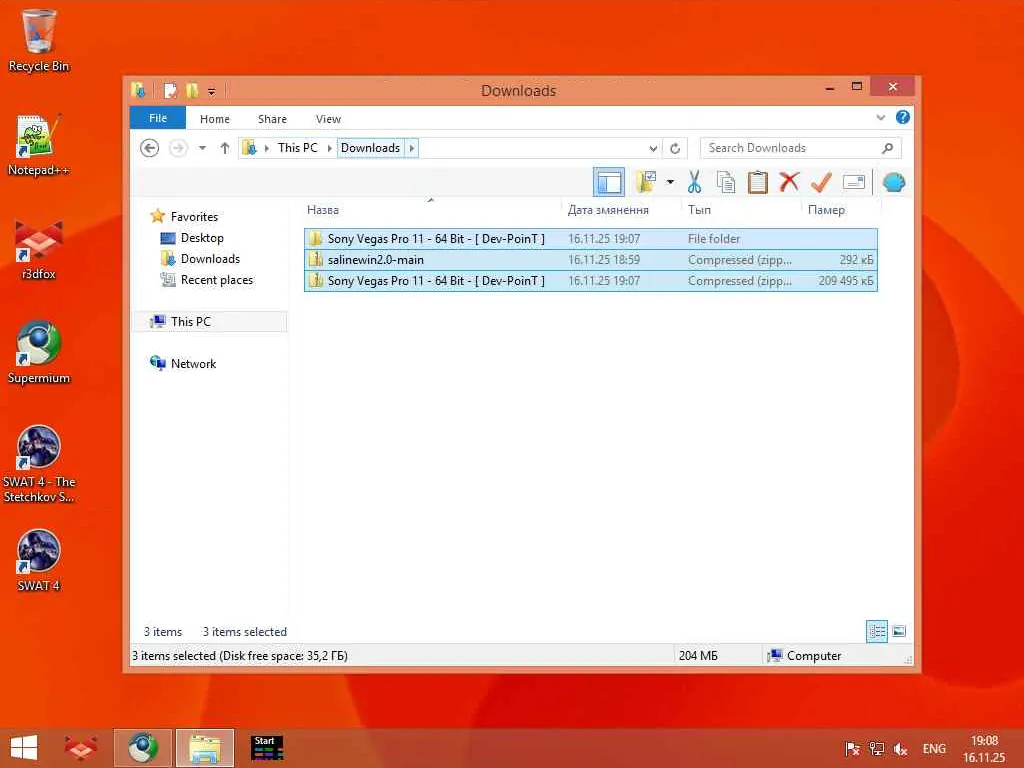Select Network in the navigation pane

tap(193, 363)
